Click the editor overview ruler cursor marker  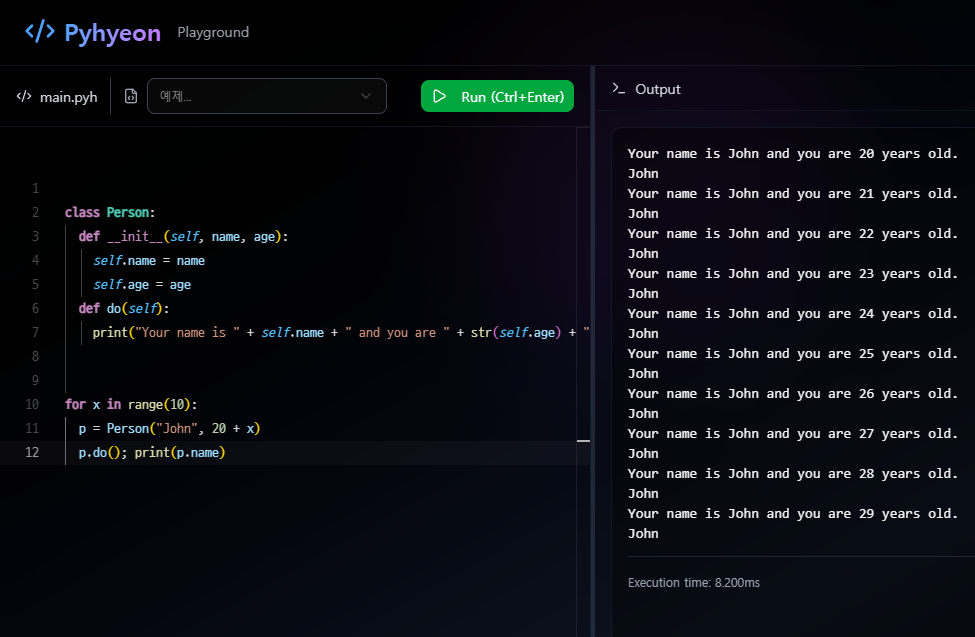pos(584,440)
